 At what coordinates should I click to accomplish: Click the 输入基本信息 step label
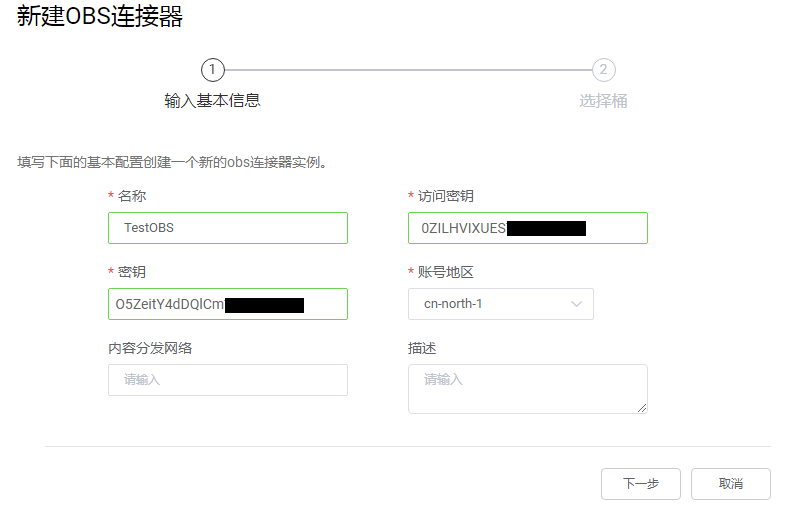pyautogui.click(x=212, y=101)
